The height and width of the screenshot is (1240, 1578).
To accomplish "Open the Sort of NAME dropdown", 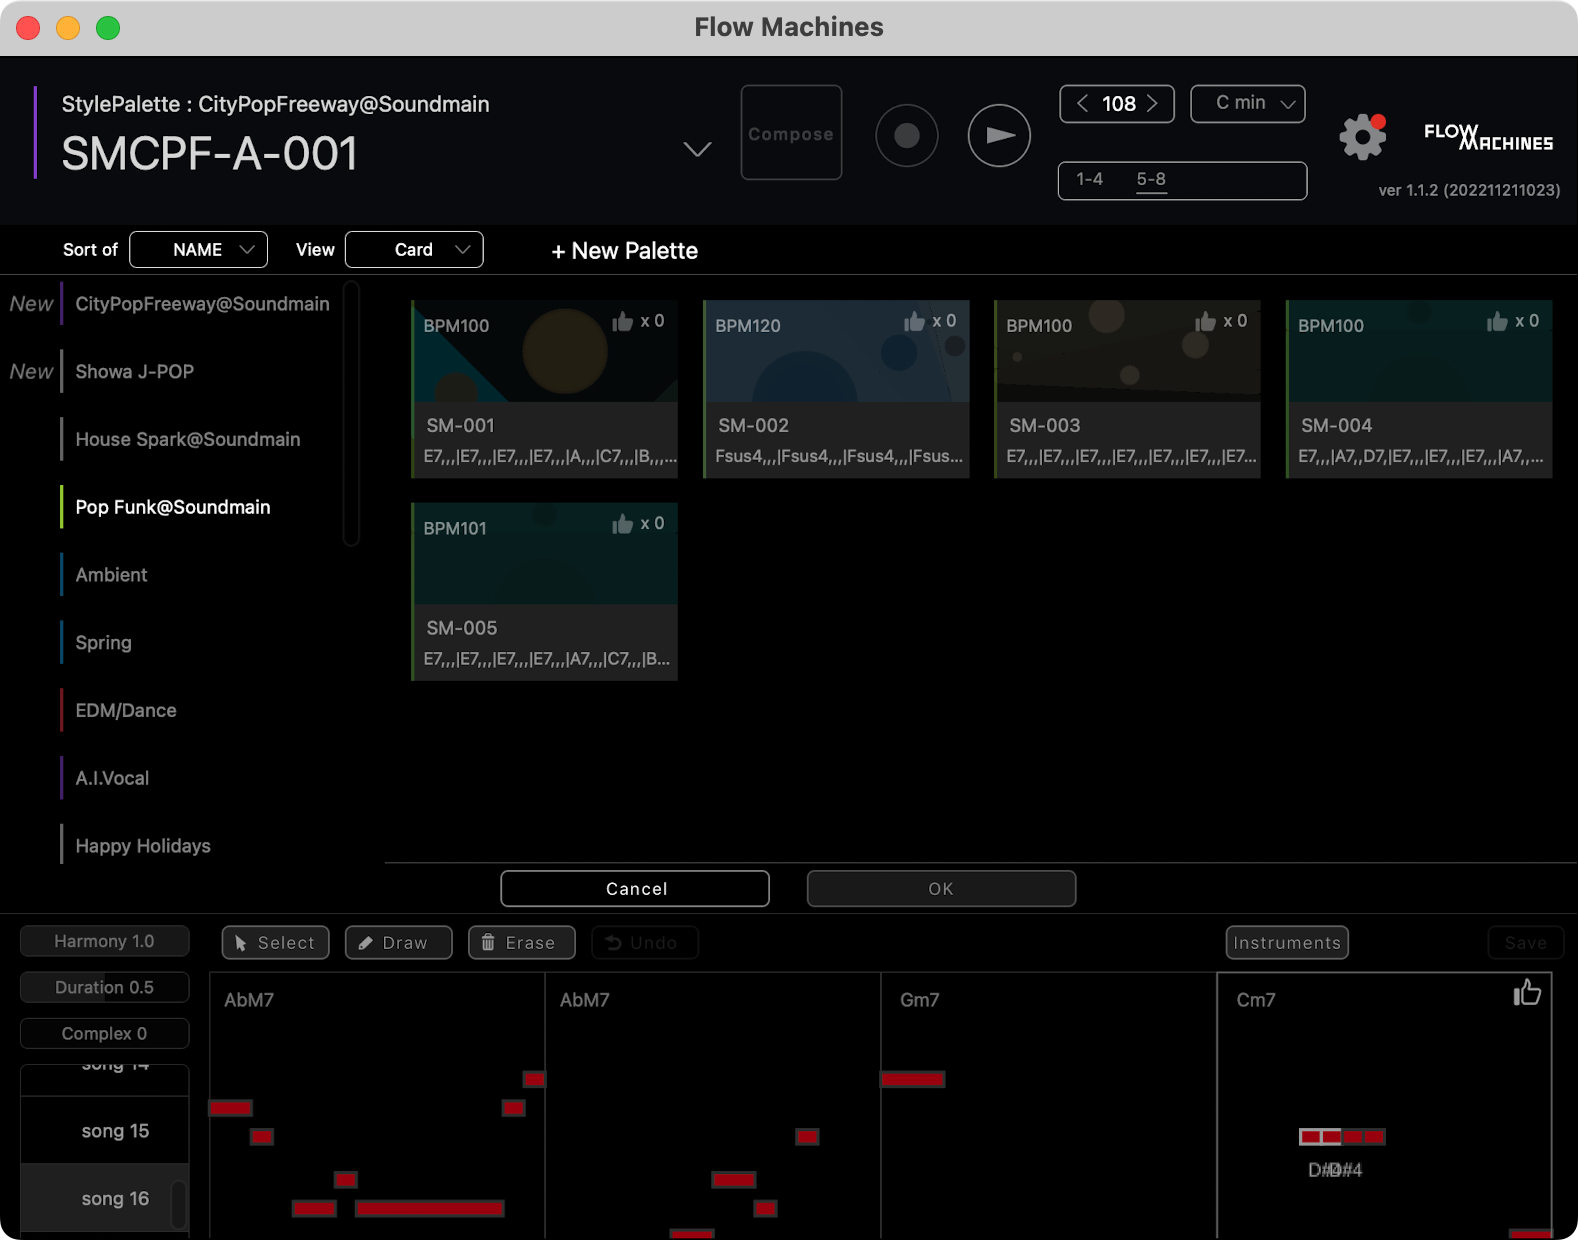I will 198,249.
